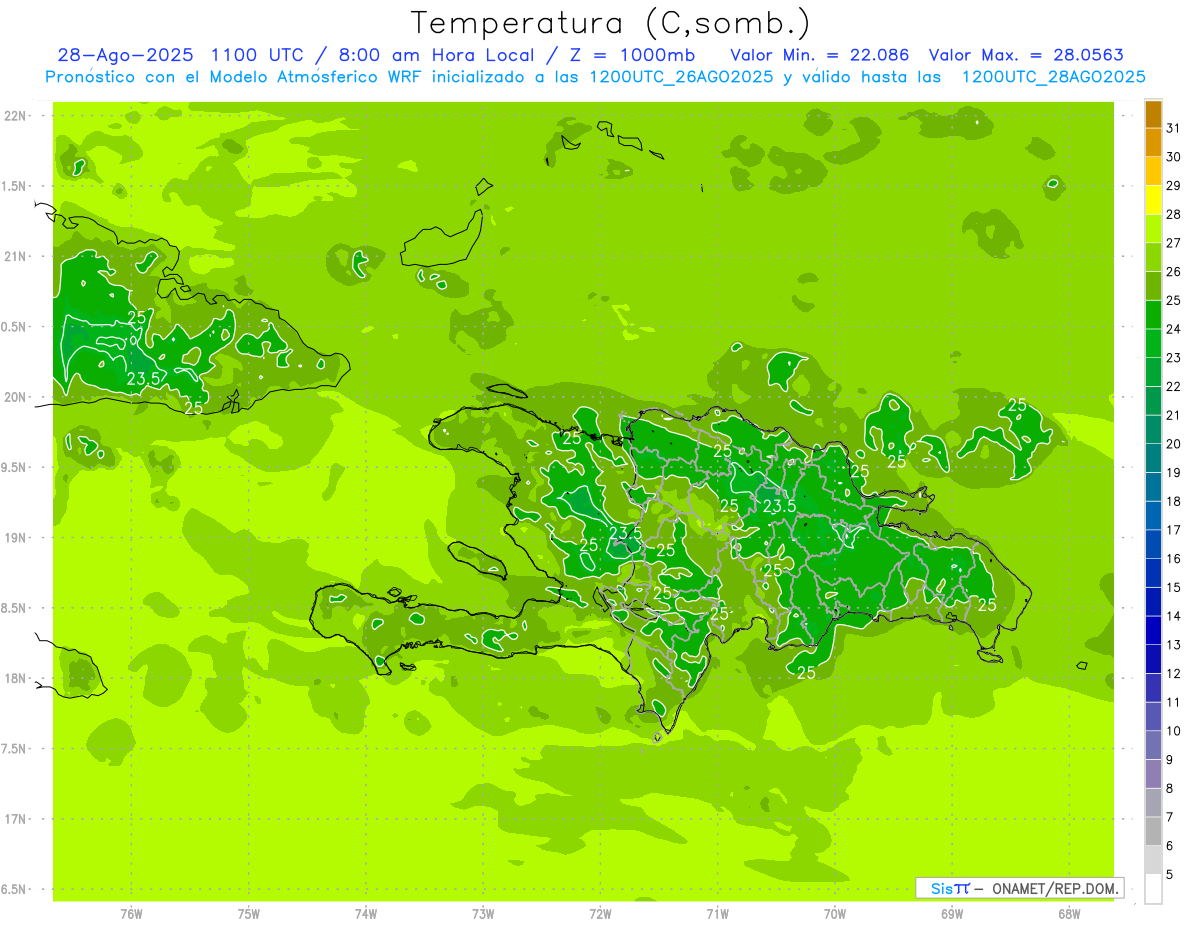Click the colorbar swatch between 30 and 31
1200x927 pixels.
point(1154,143)
